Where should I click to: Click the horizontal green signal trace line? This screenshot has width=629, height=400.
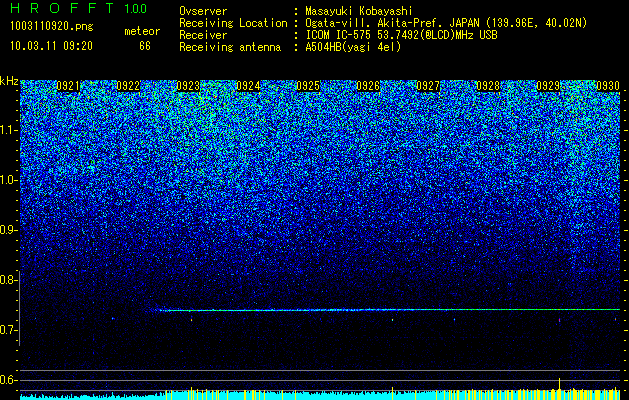389,310
